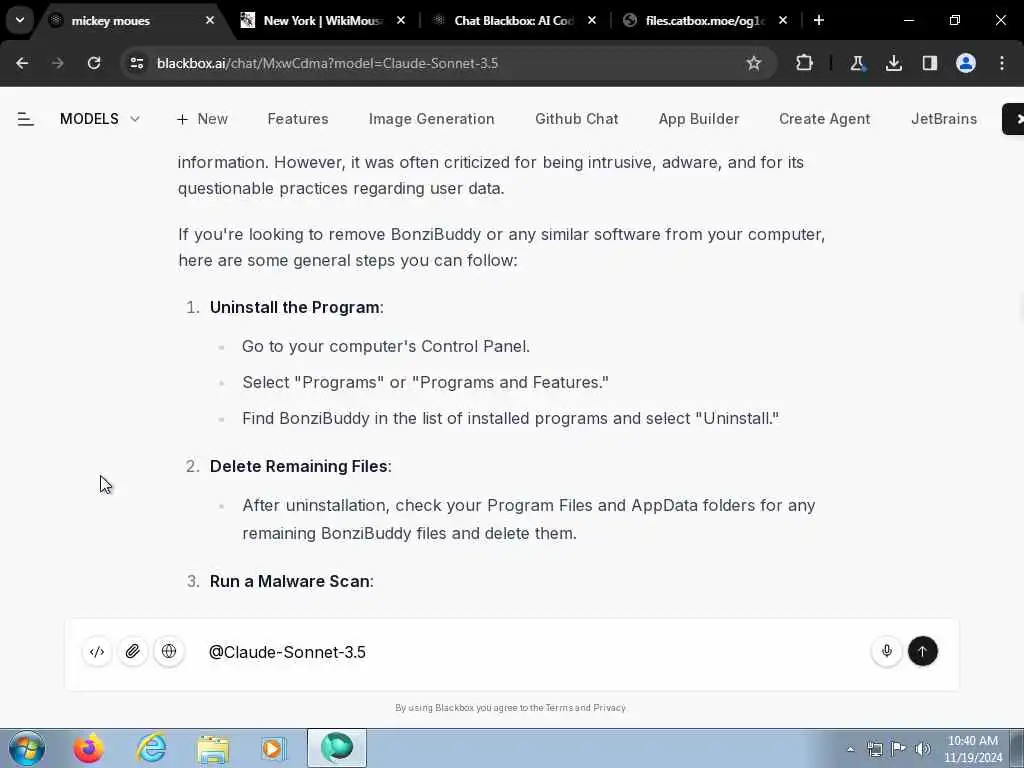Viewport: 1024px width, 768px height.
Task: View site information icon in address bar
Action: (x=136, y=63)
